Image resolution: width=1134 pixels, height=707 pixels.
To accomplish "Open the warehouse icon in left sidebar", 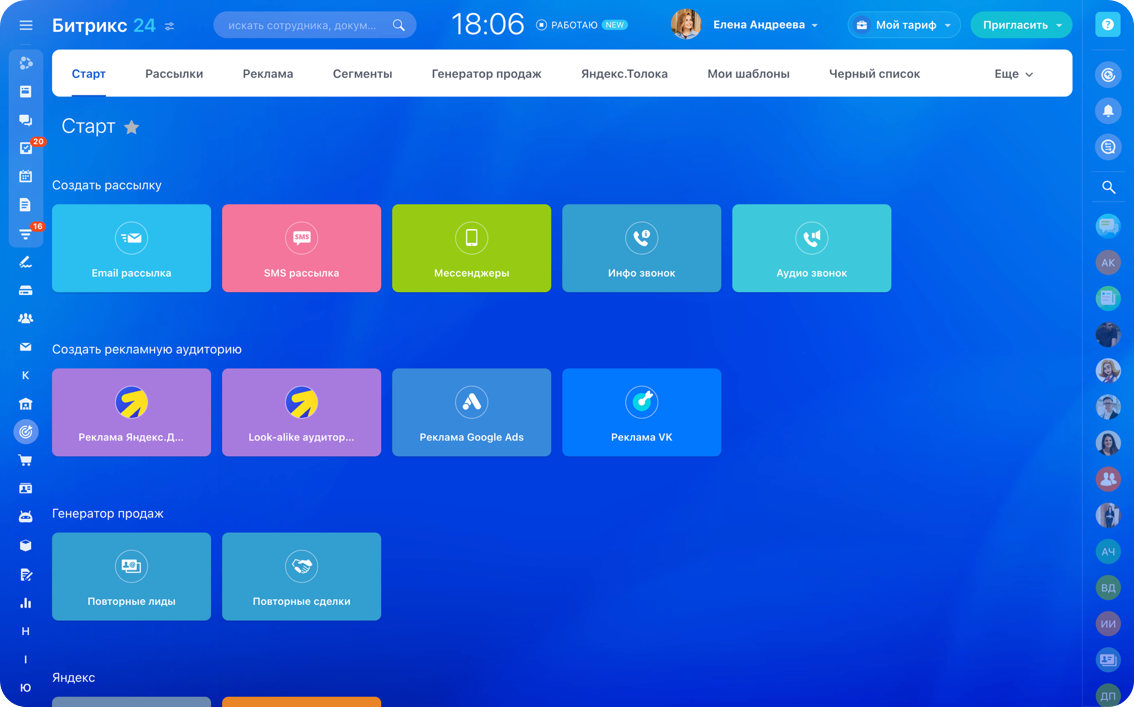I will point(25,403).
